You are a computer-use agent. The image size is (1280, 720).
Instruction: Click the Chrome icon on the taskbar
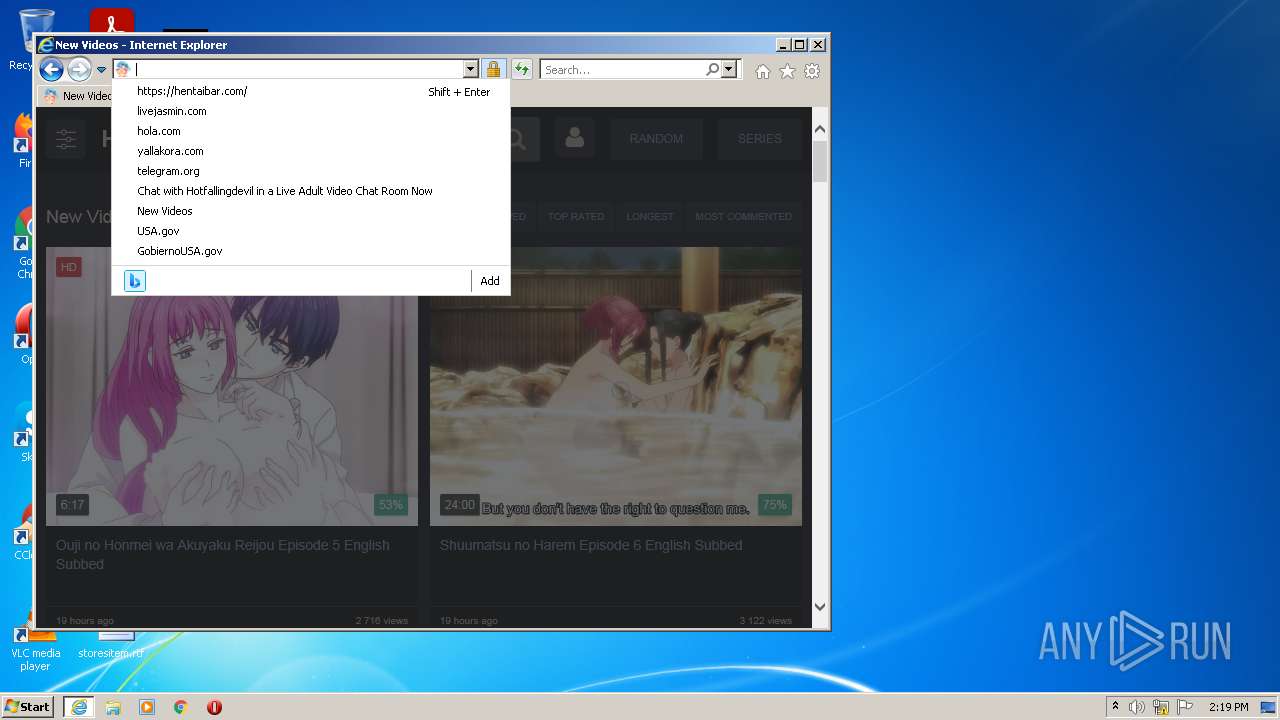181,707
